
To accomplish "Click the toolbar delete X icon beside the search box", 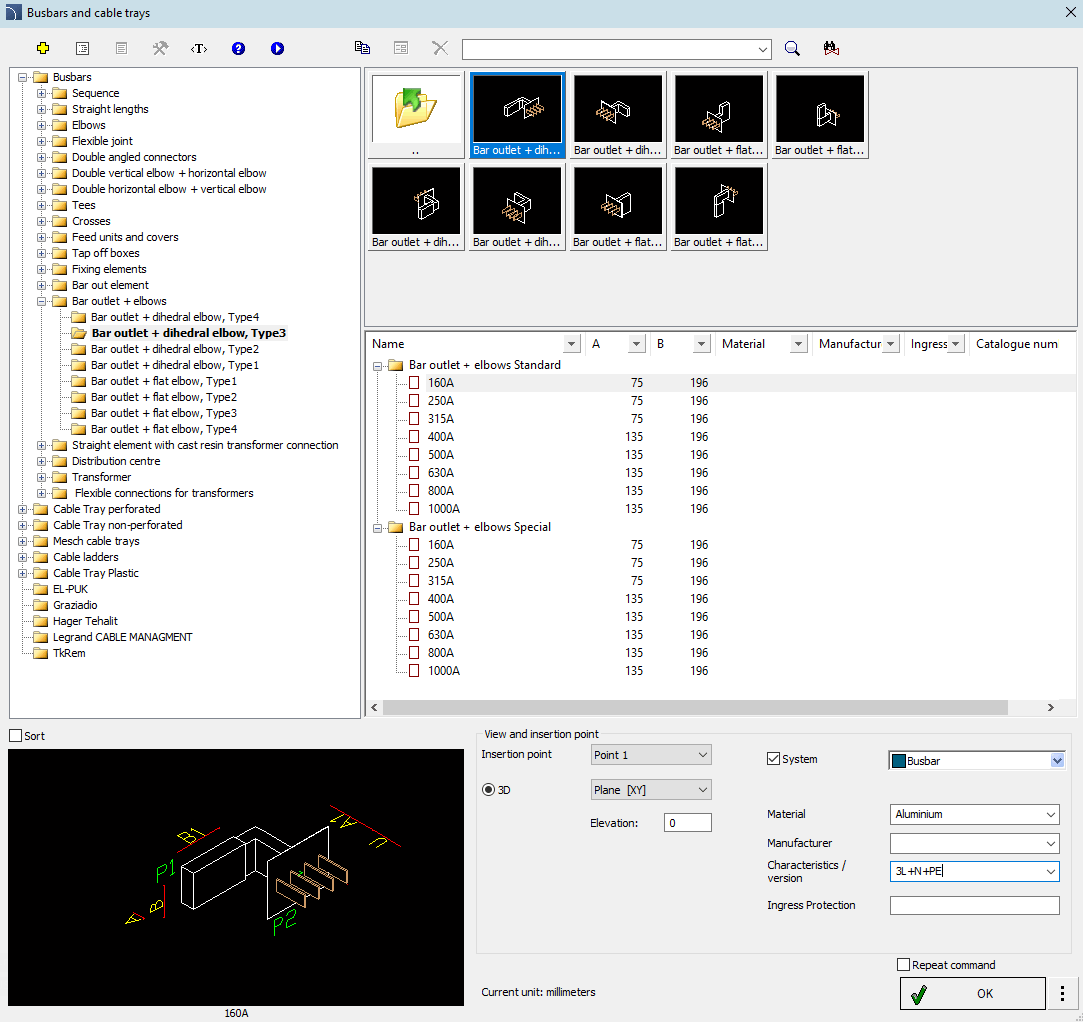I will pos(440,48).
